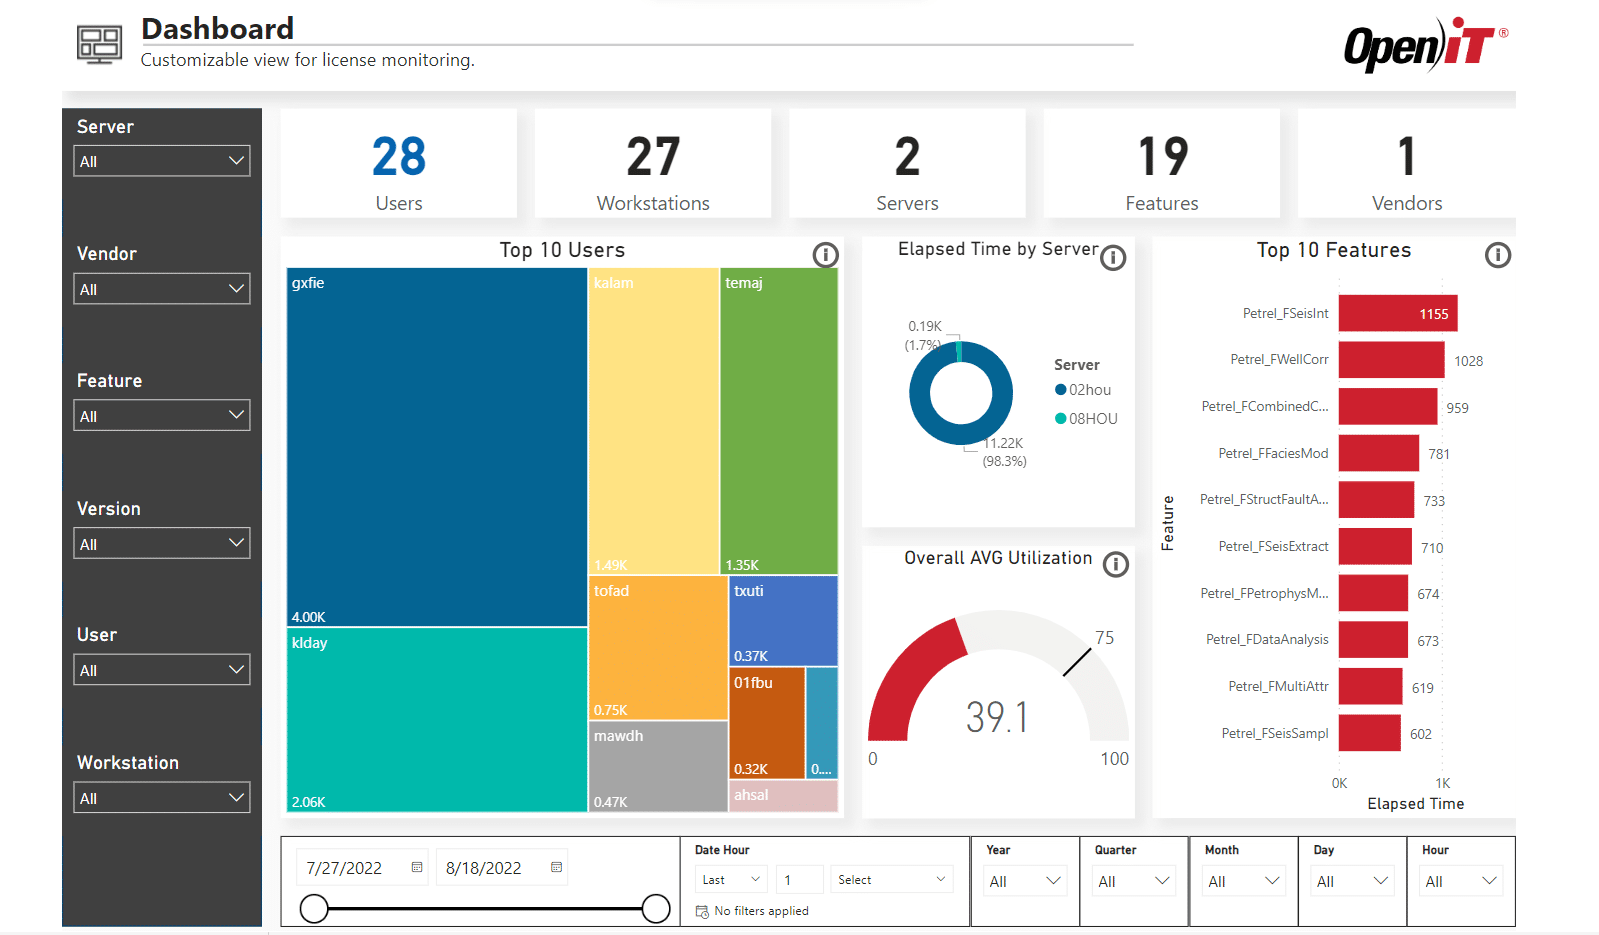Click the 8/18/2022 end date field
Viewport: 1599px width, 935px height.
[504, 868]
